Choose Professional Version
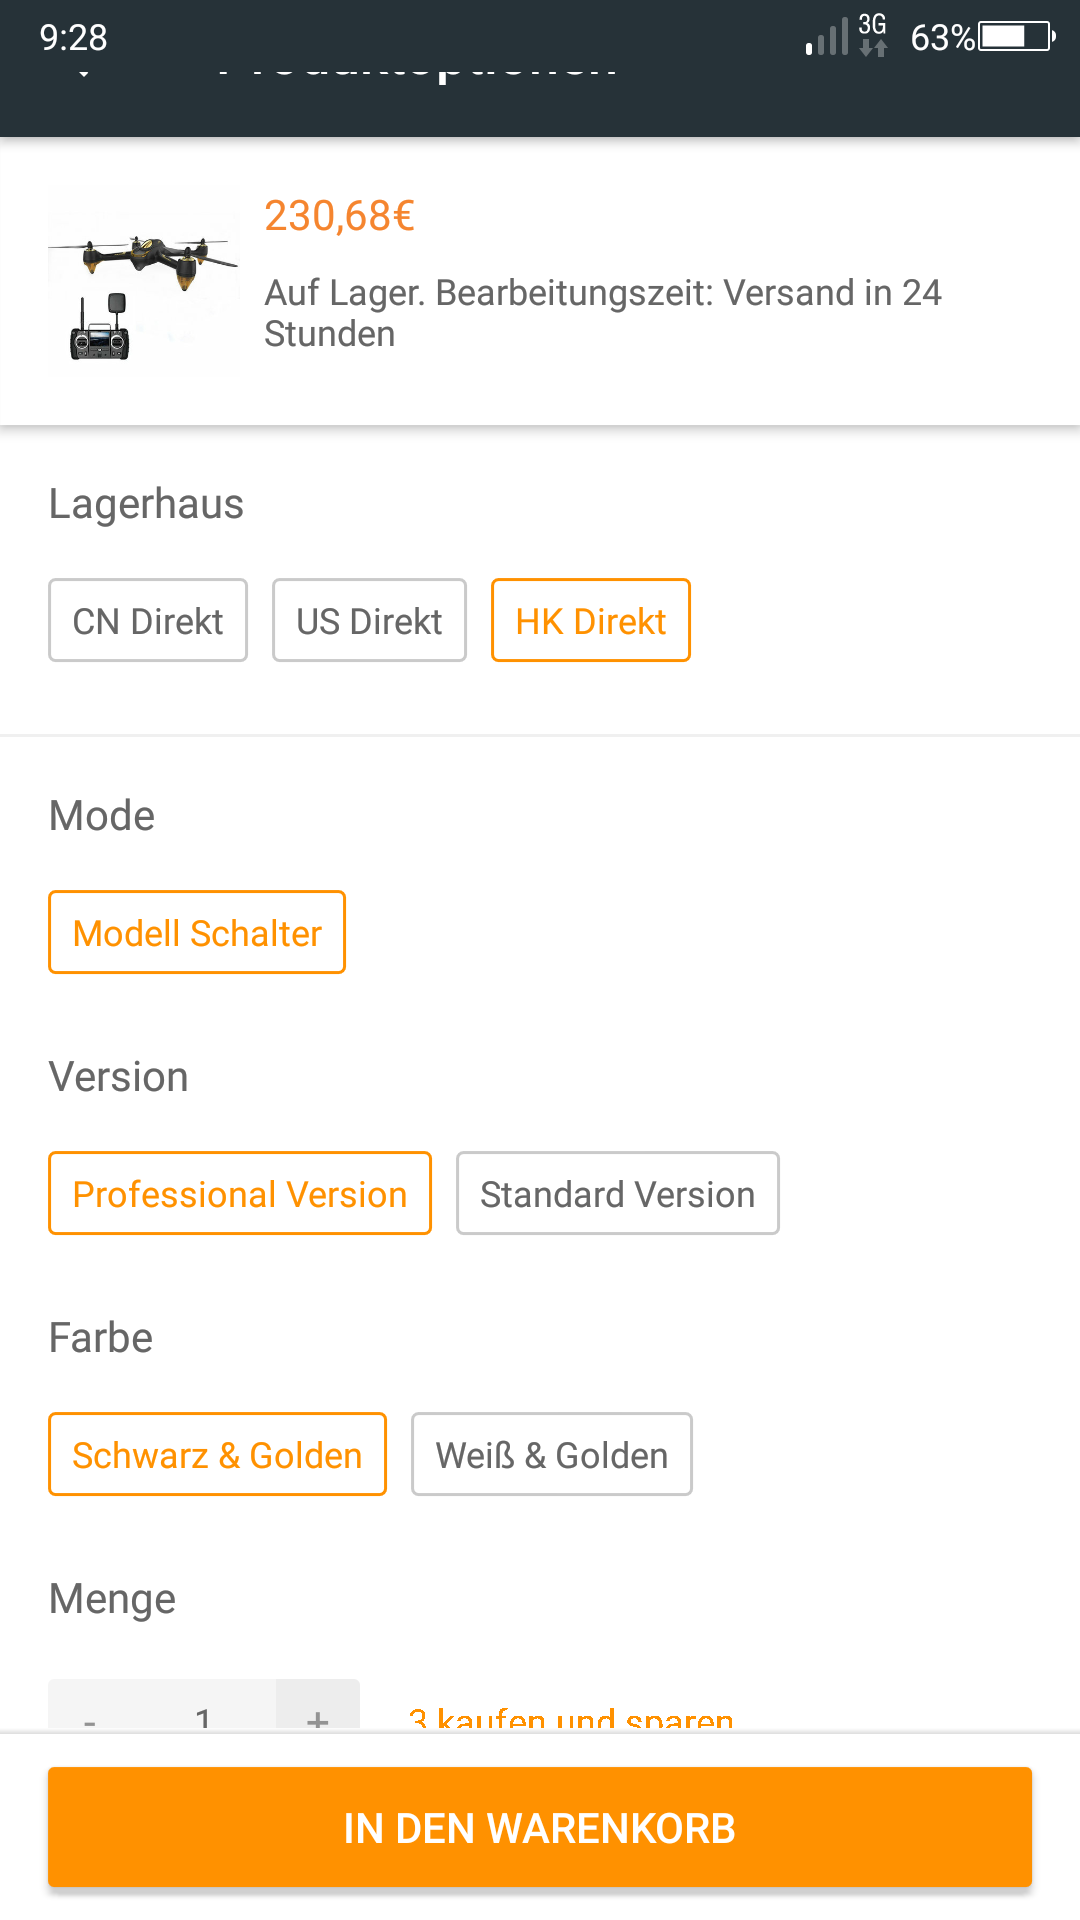The width and height of the screenshot is (1080, 1920). coord(240,1193)
